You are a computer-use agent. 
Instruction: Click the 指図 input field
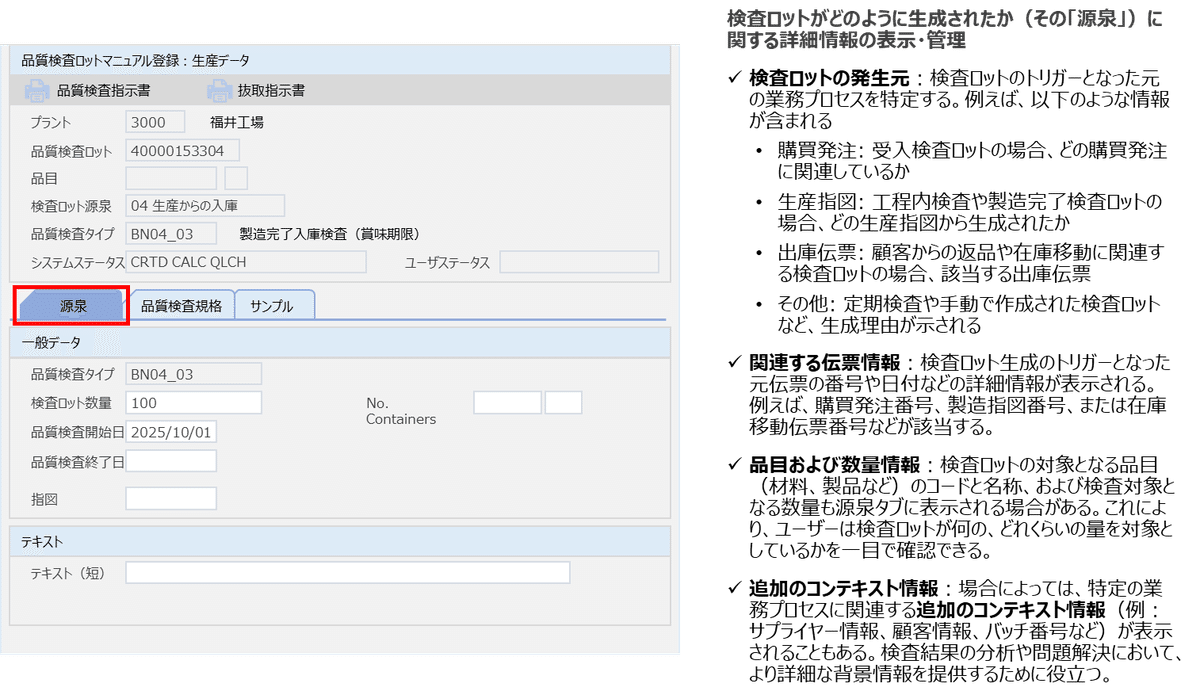(172, 497)
